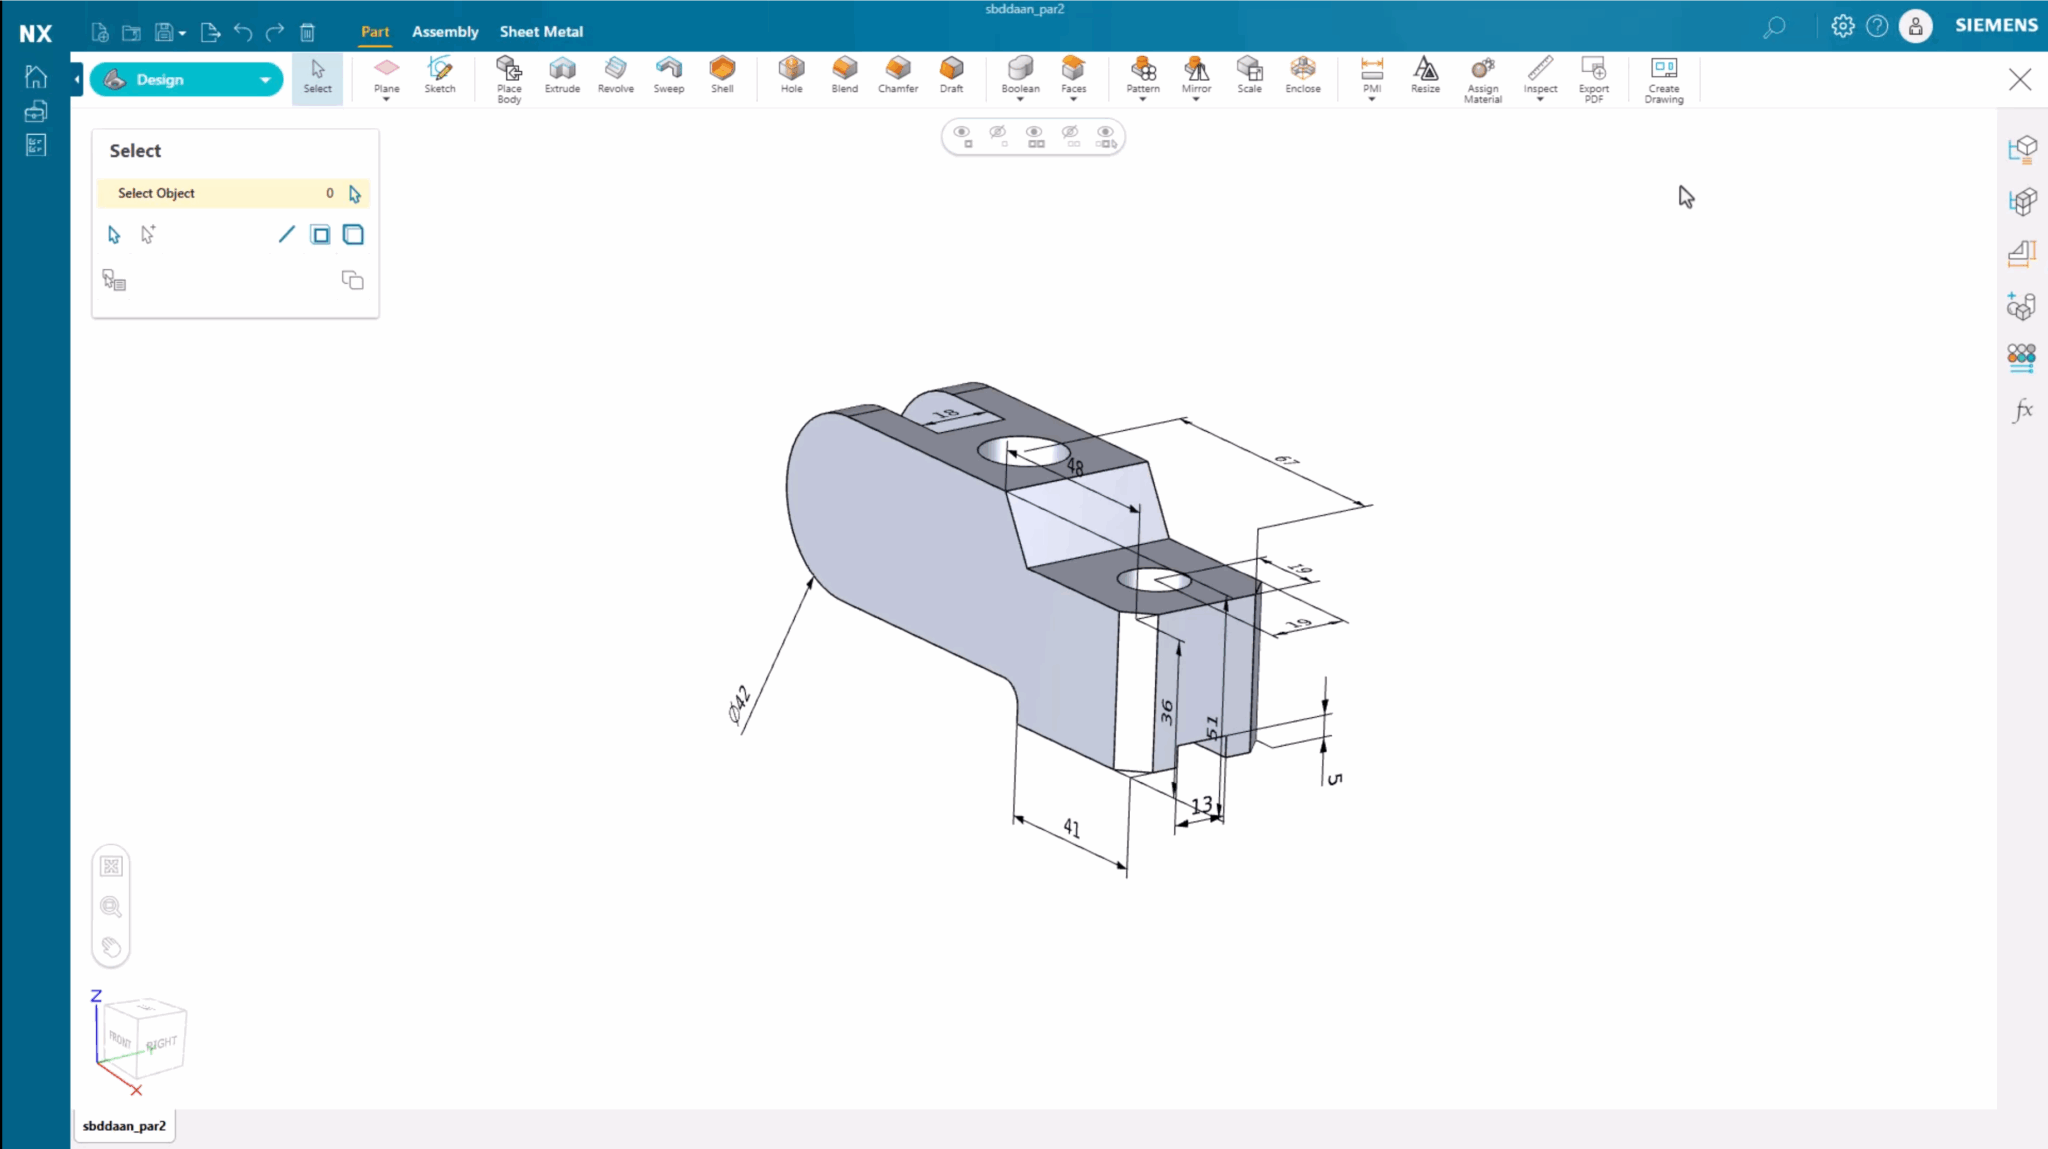
Task: Toggle visibility of solid bodies with first eye icon
Action: point(962,136)
